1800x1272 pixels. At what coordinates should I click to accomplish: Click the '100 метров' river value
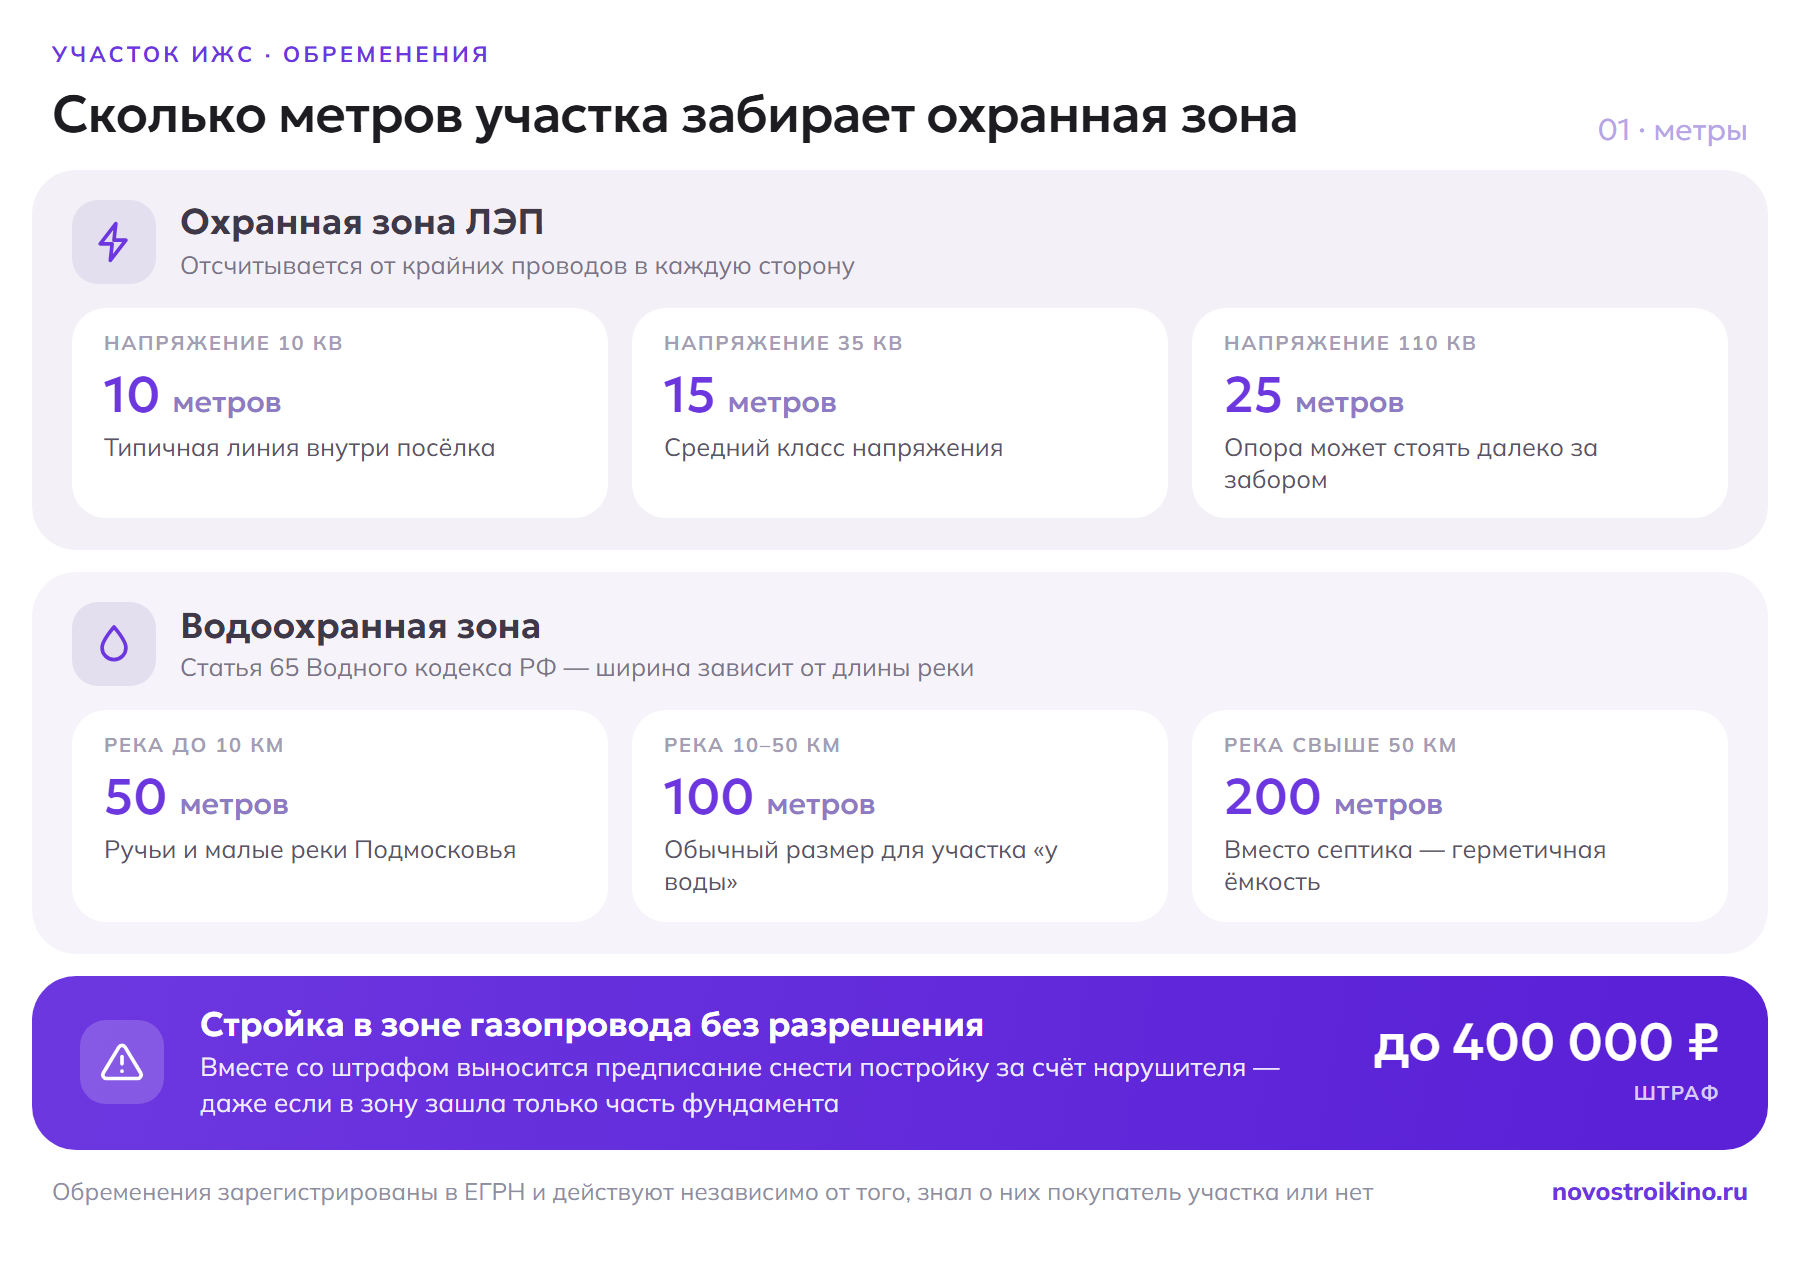(769, 798)
